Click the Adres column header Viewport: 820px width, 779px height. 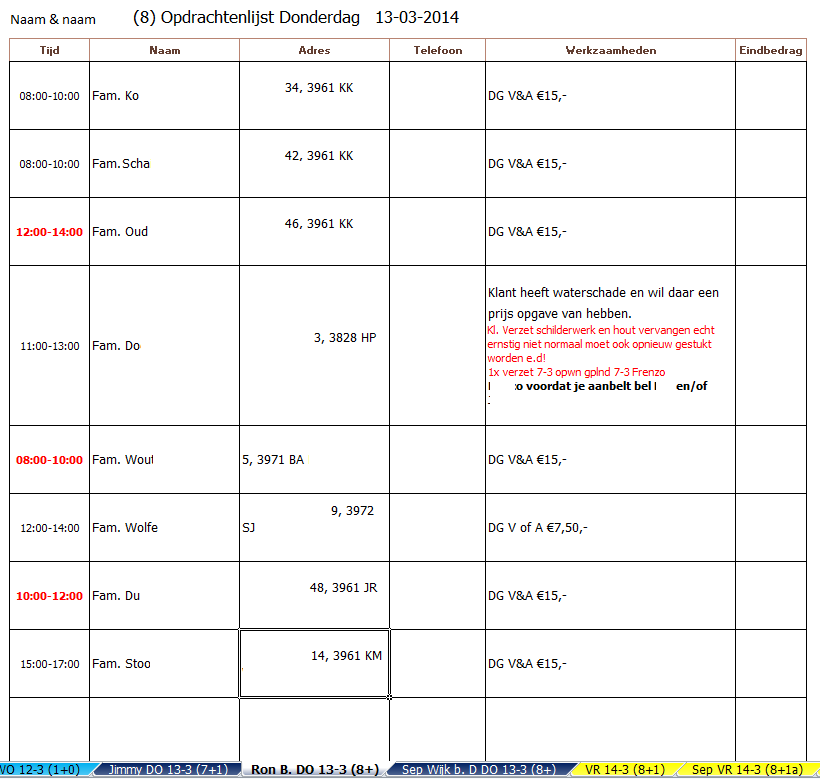(x=314, y=50)
